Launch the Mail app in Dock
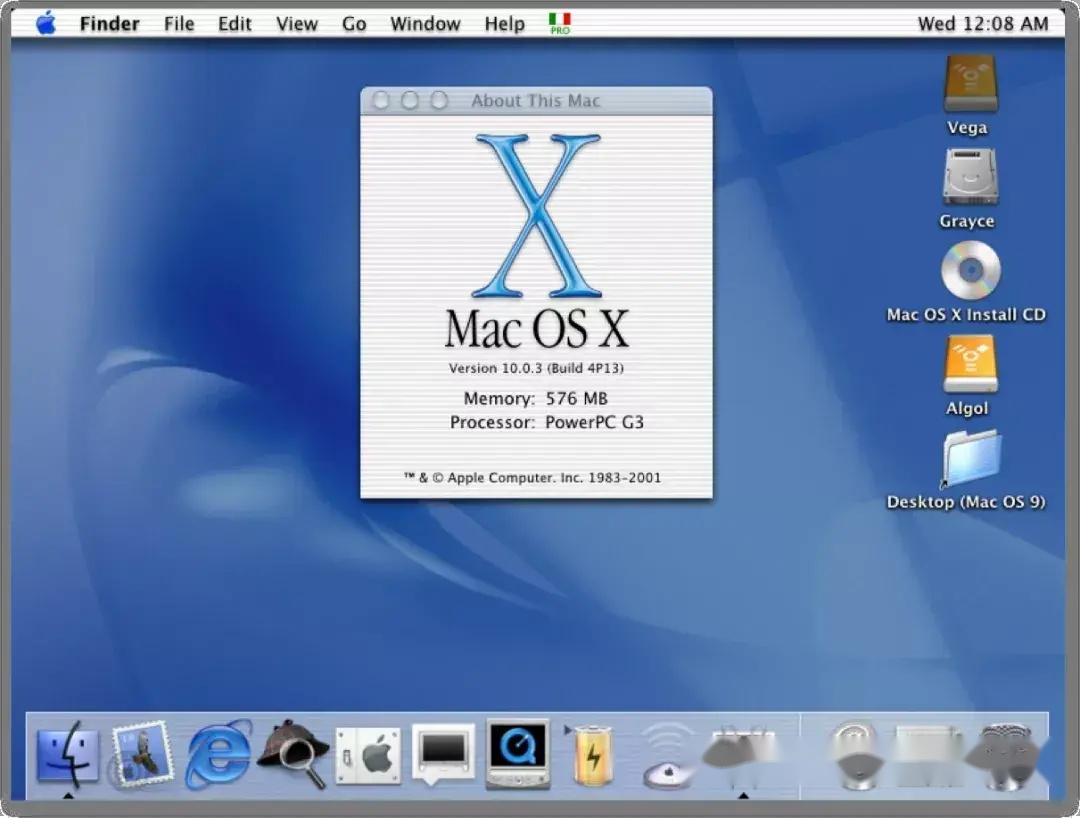 coord(143,754)
